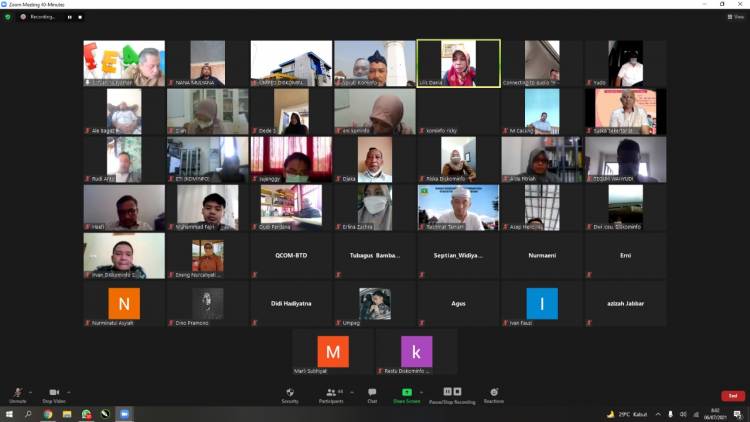Expand audio options arrow next to Unmute
Image resolution: width=750 pixels, height=422 pixels.
[x=30, y=391]
